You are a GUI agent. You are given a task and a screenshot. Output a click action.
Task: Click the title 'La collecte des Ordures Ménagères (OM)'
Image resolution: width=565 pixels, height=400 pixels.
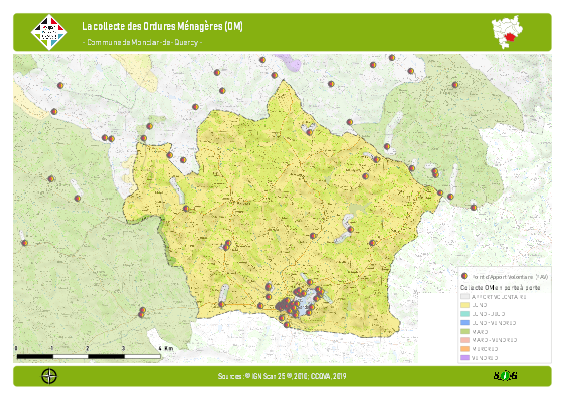[162, 26]
